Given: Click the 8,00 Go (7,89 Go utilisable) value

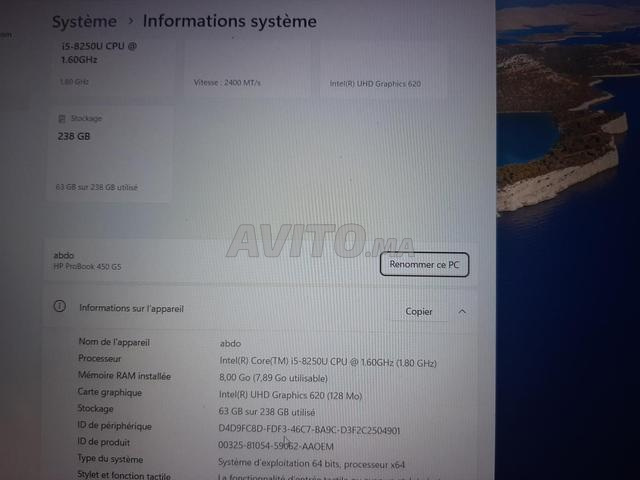Looking at the screenshot, I should [273, 378].
